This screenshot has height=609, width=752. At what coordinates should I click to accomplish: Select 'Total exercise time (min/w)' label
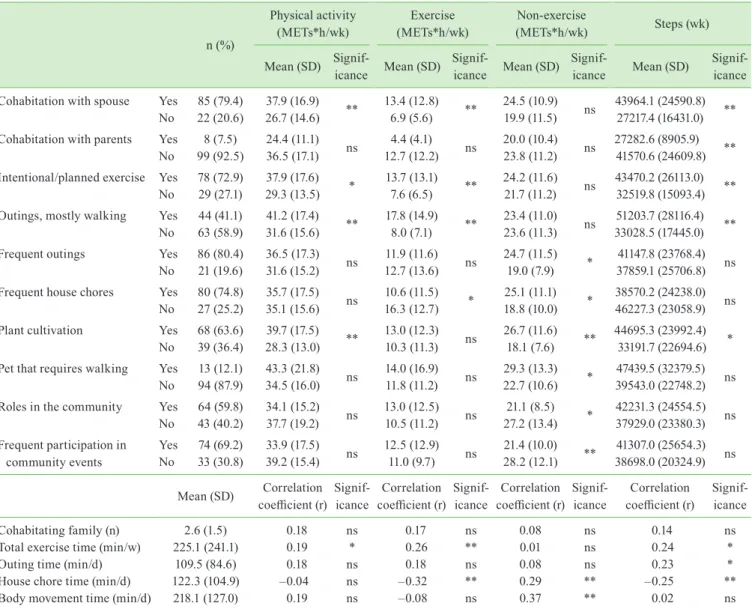[70, 548]
